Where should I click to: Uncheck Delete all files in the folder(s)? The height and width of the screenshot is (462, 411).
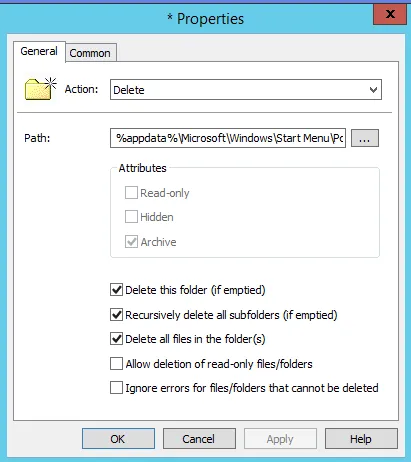point(116,339)
